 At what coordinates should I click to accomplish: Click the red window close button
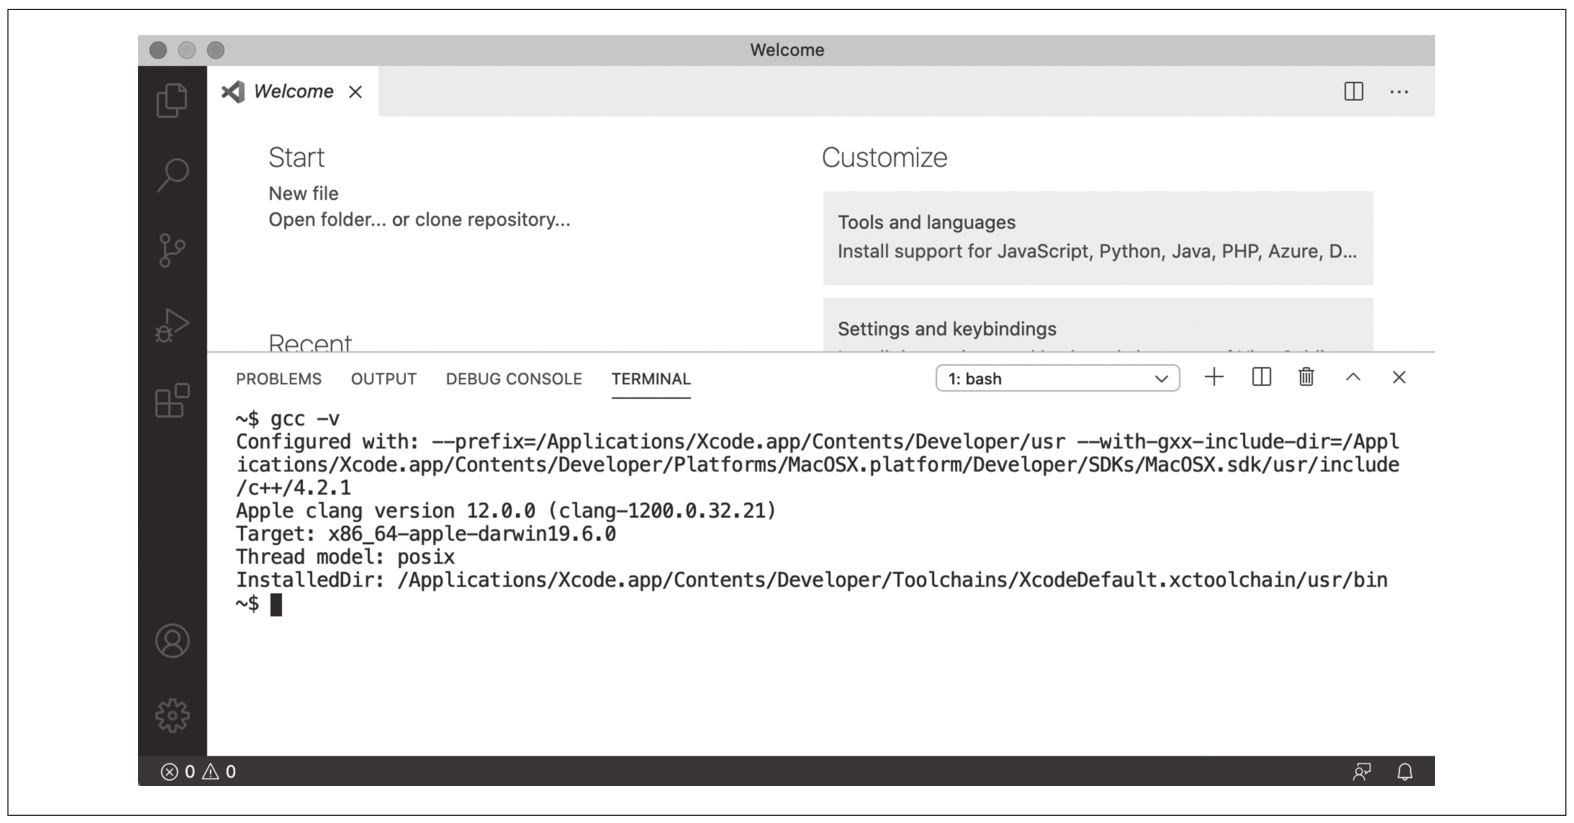[158, 50]
